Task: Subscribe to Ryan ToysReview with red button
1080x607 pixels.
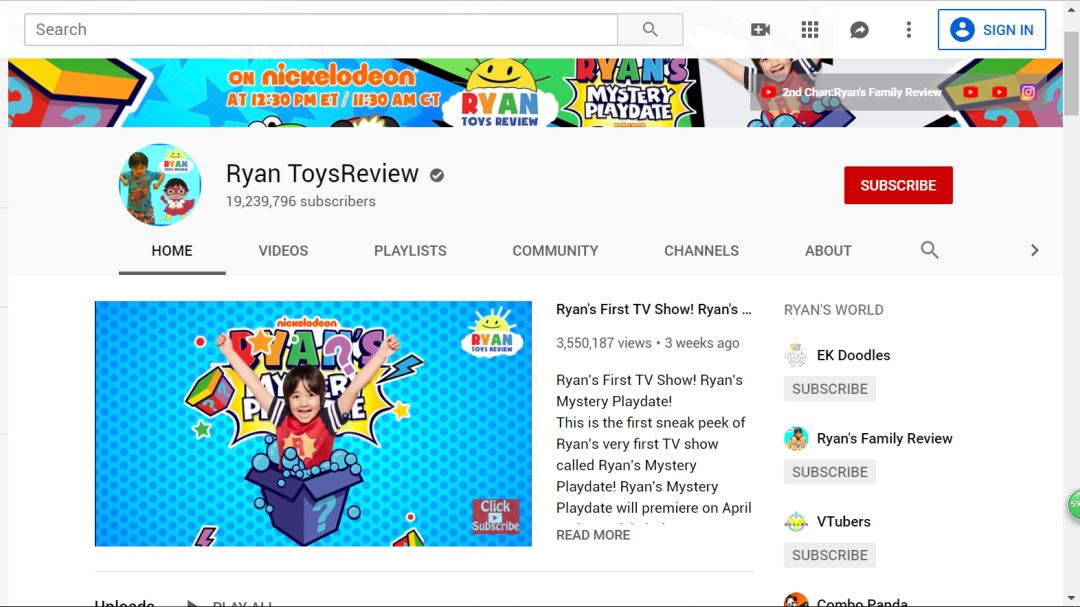Action: [898, 185]
